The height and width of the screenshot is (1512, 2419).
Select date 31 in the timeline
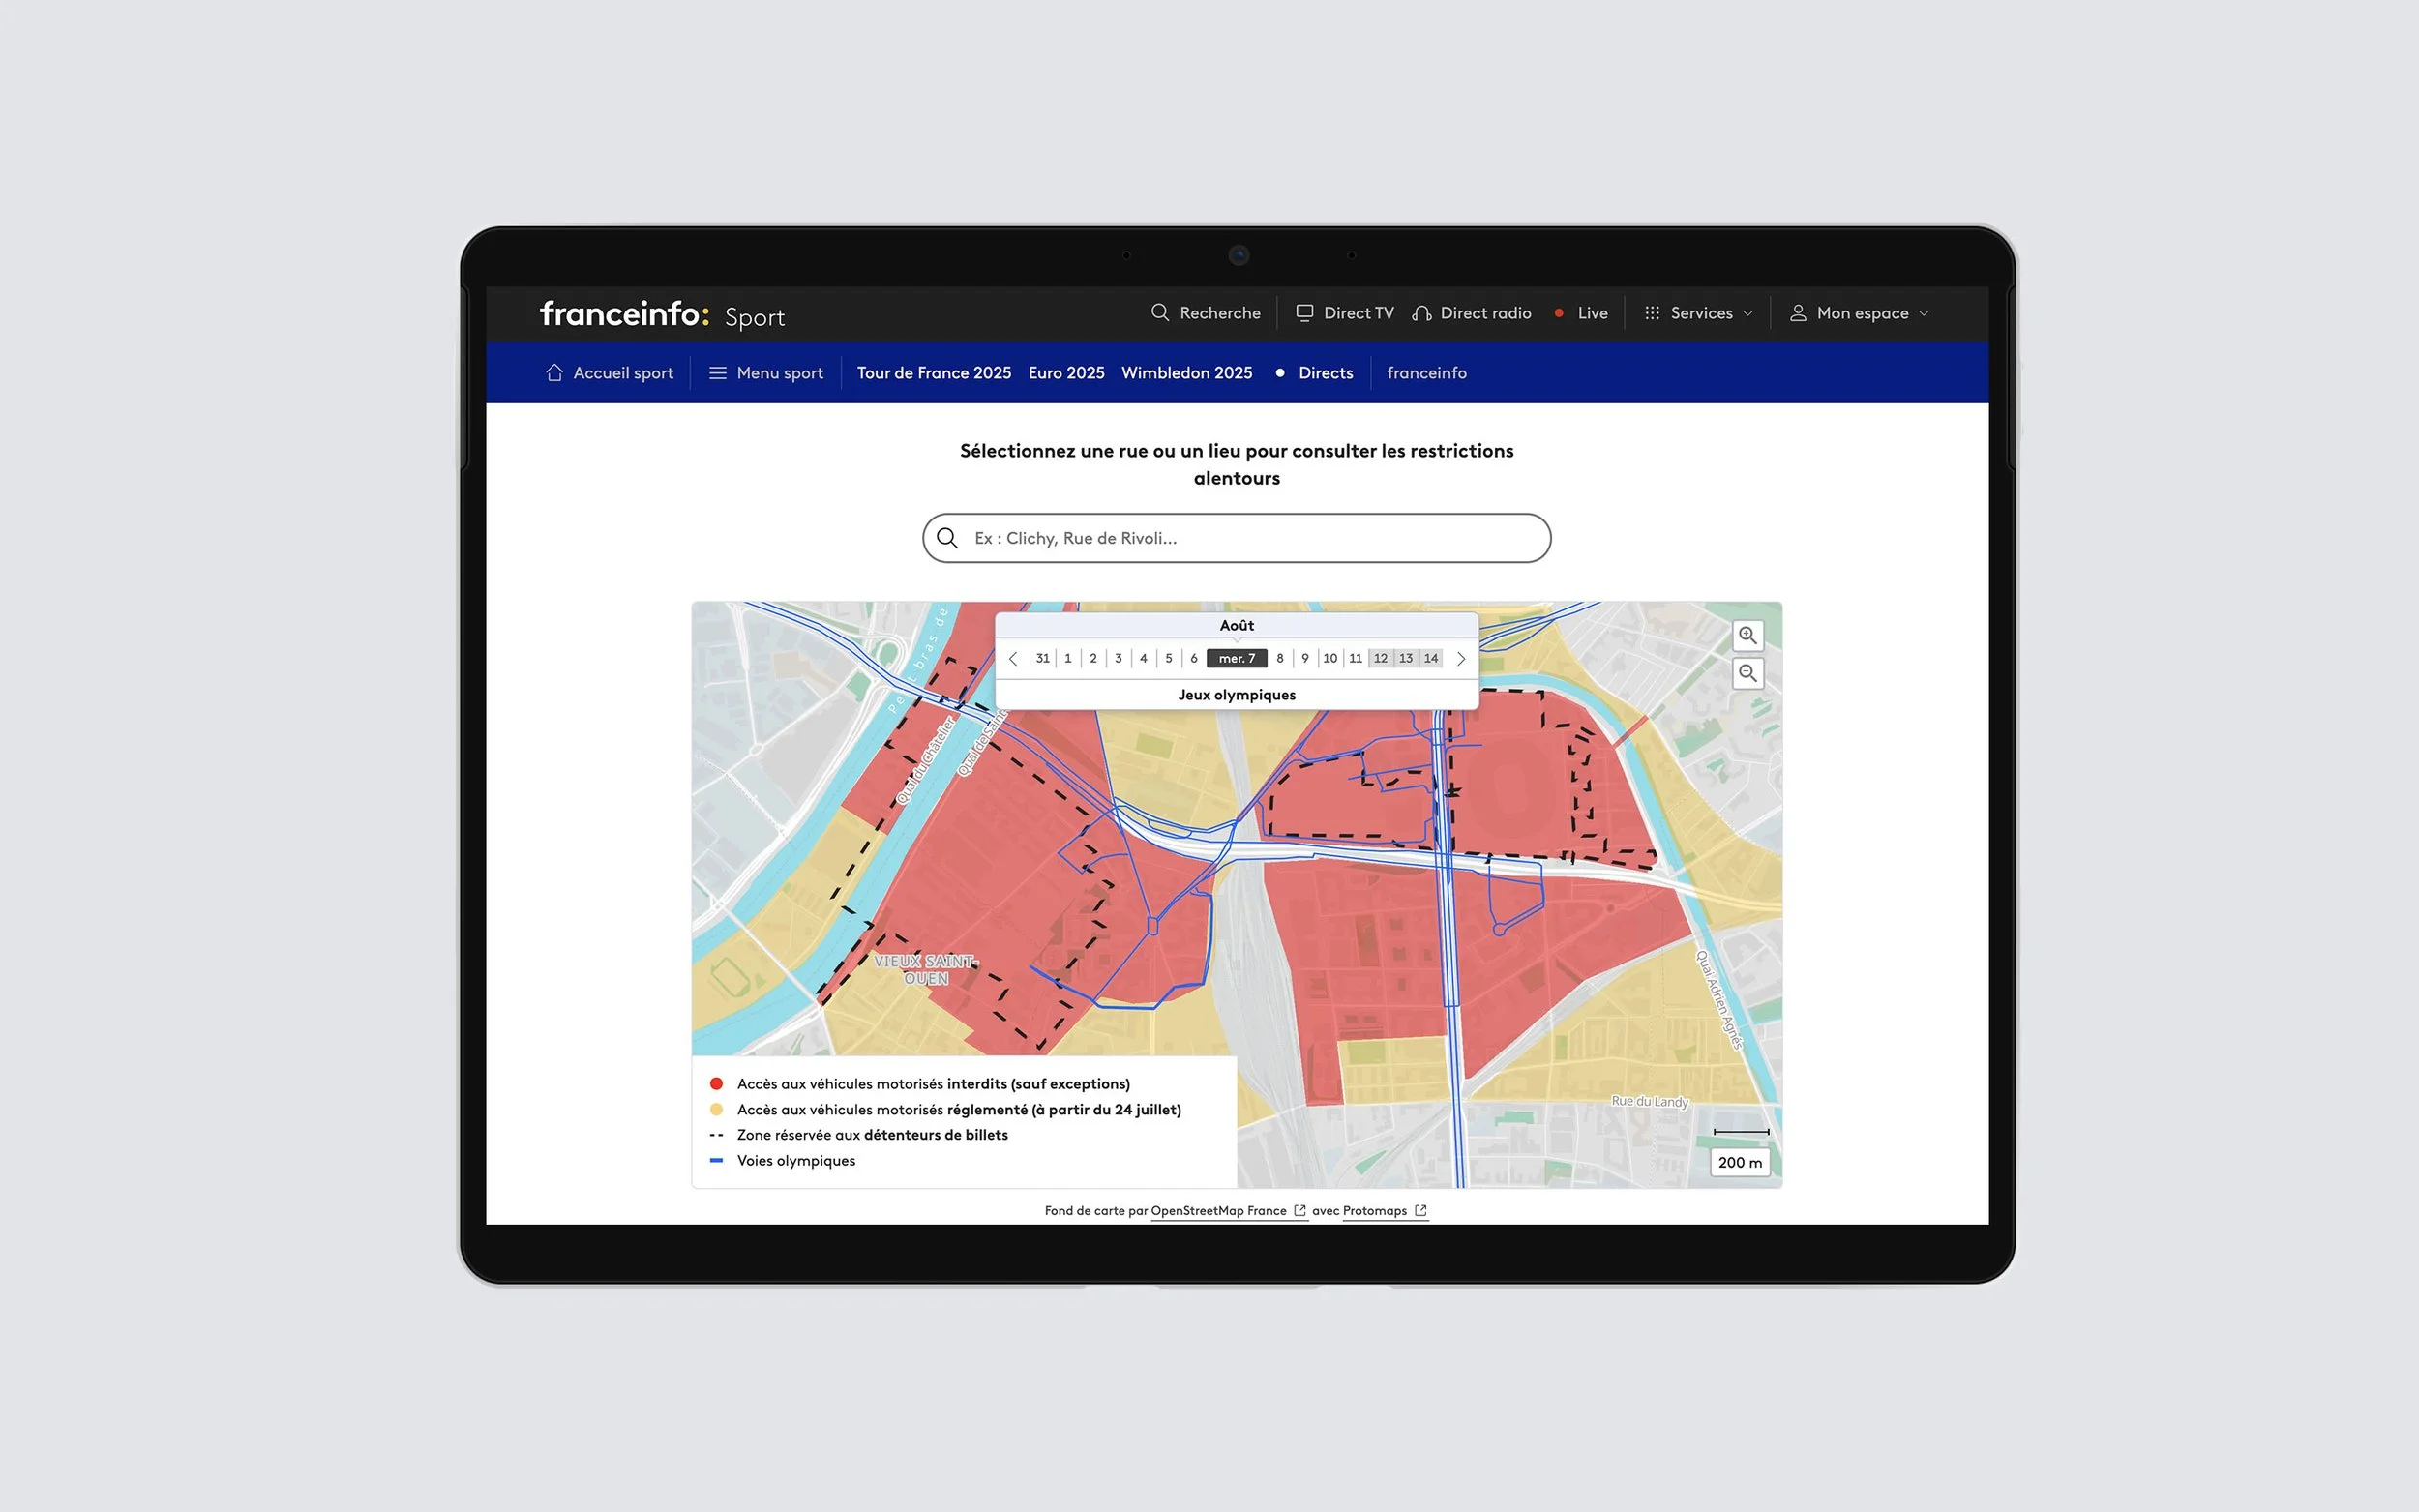tap(1042, 658)
